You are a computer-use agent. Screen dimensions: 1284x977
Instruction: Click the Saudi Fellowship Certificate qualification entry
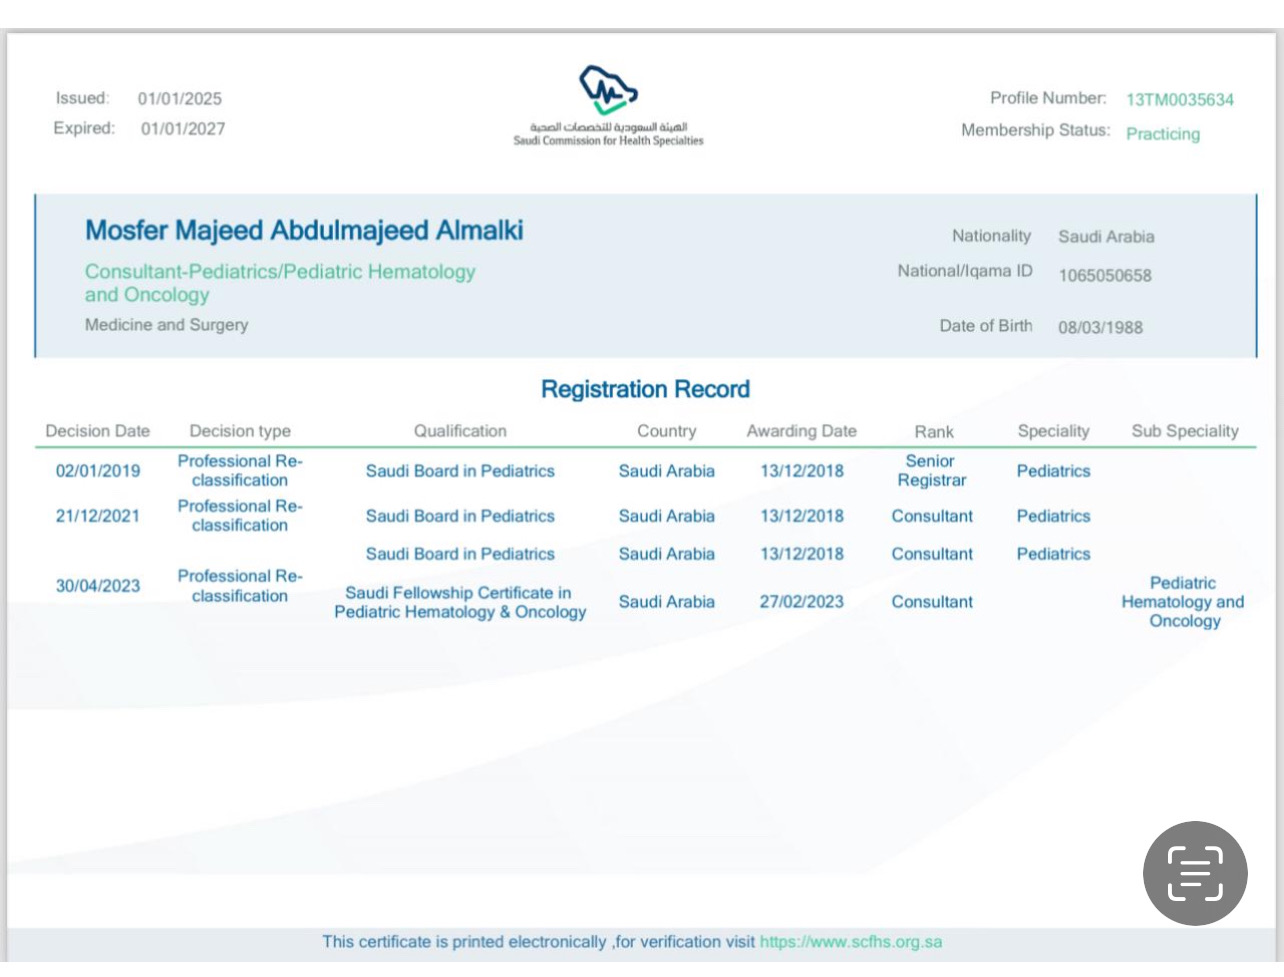pos(460,602)
